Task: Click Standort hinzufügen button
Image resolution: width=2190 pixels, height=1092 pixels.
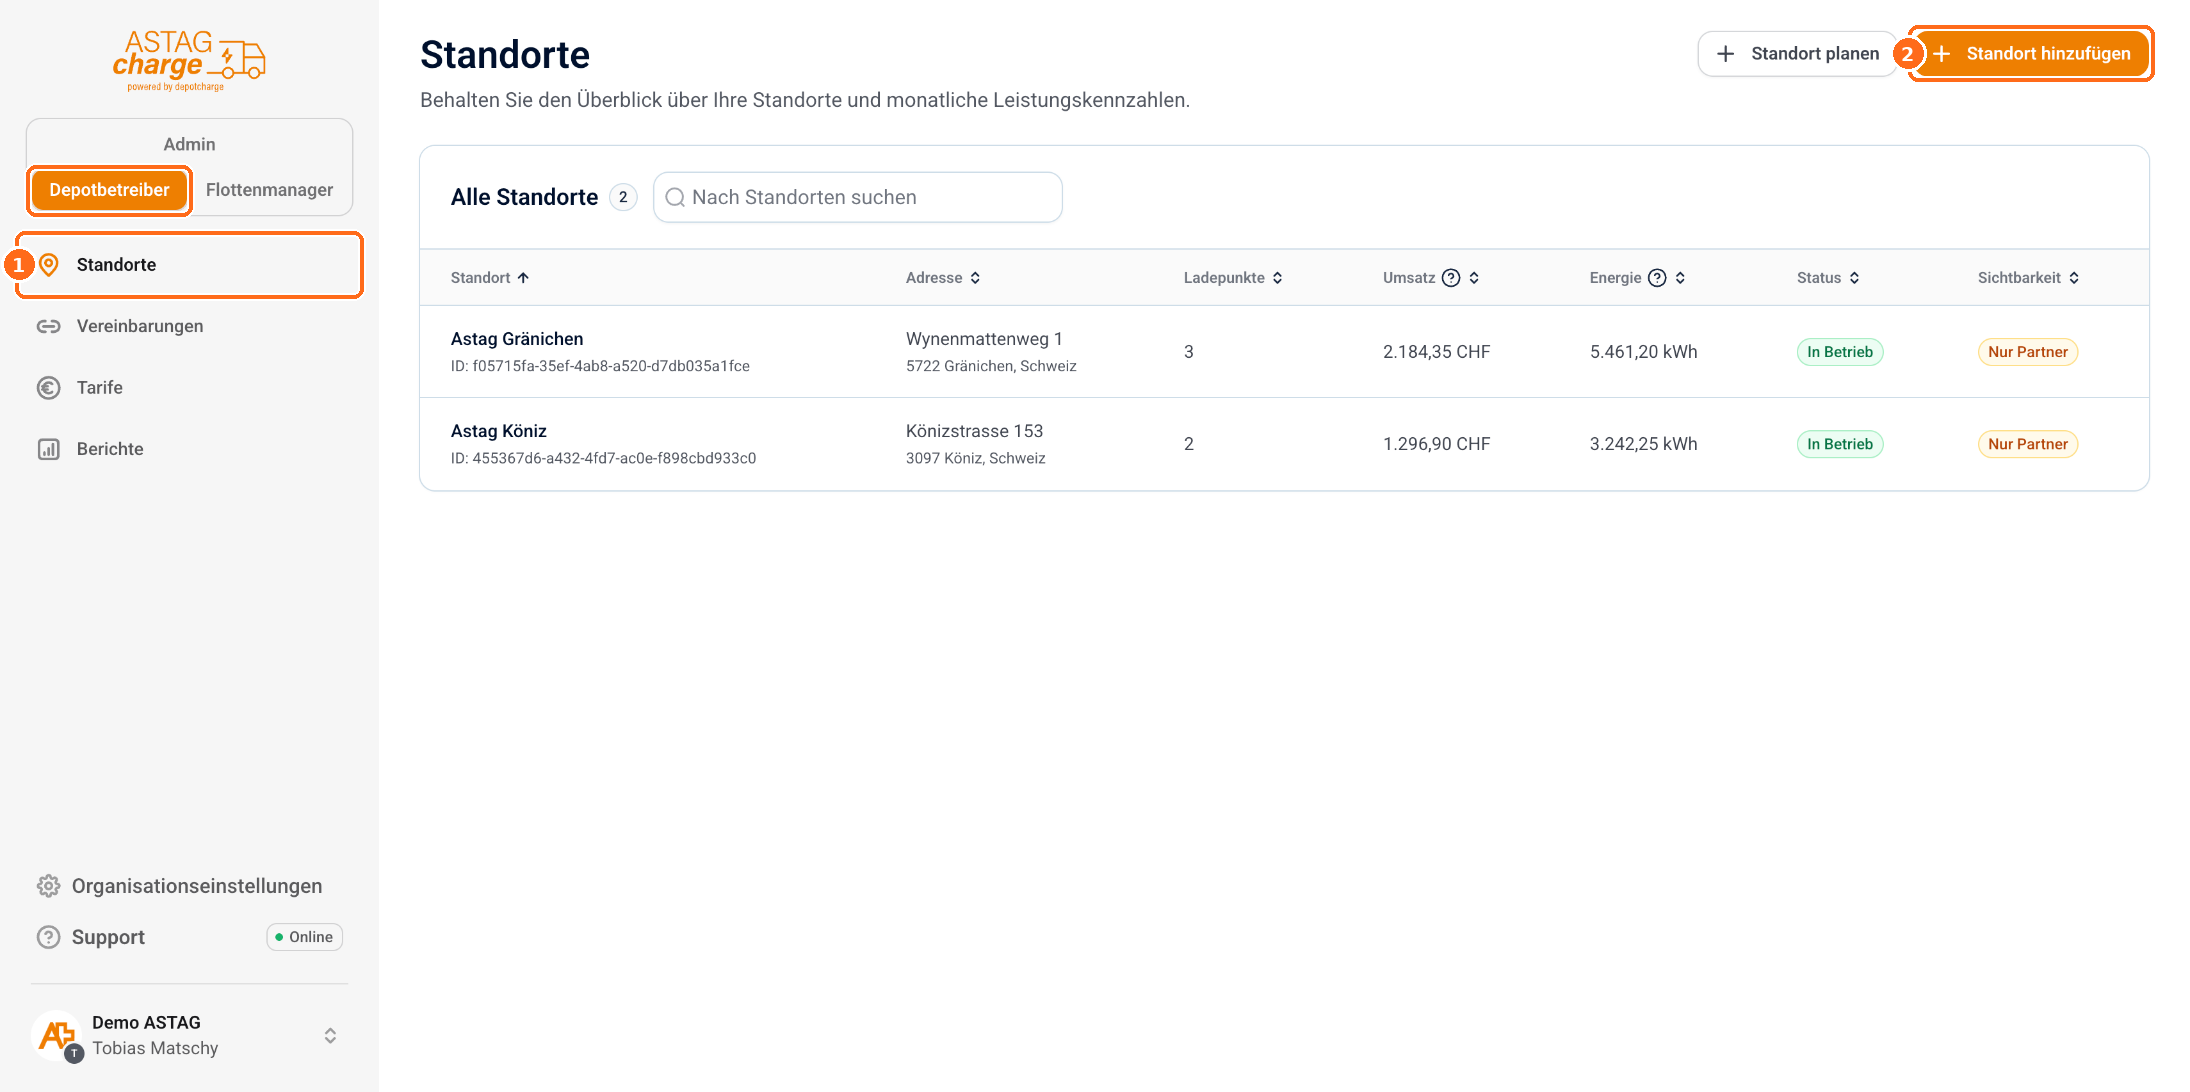Action: pos(2032,54)
